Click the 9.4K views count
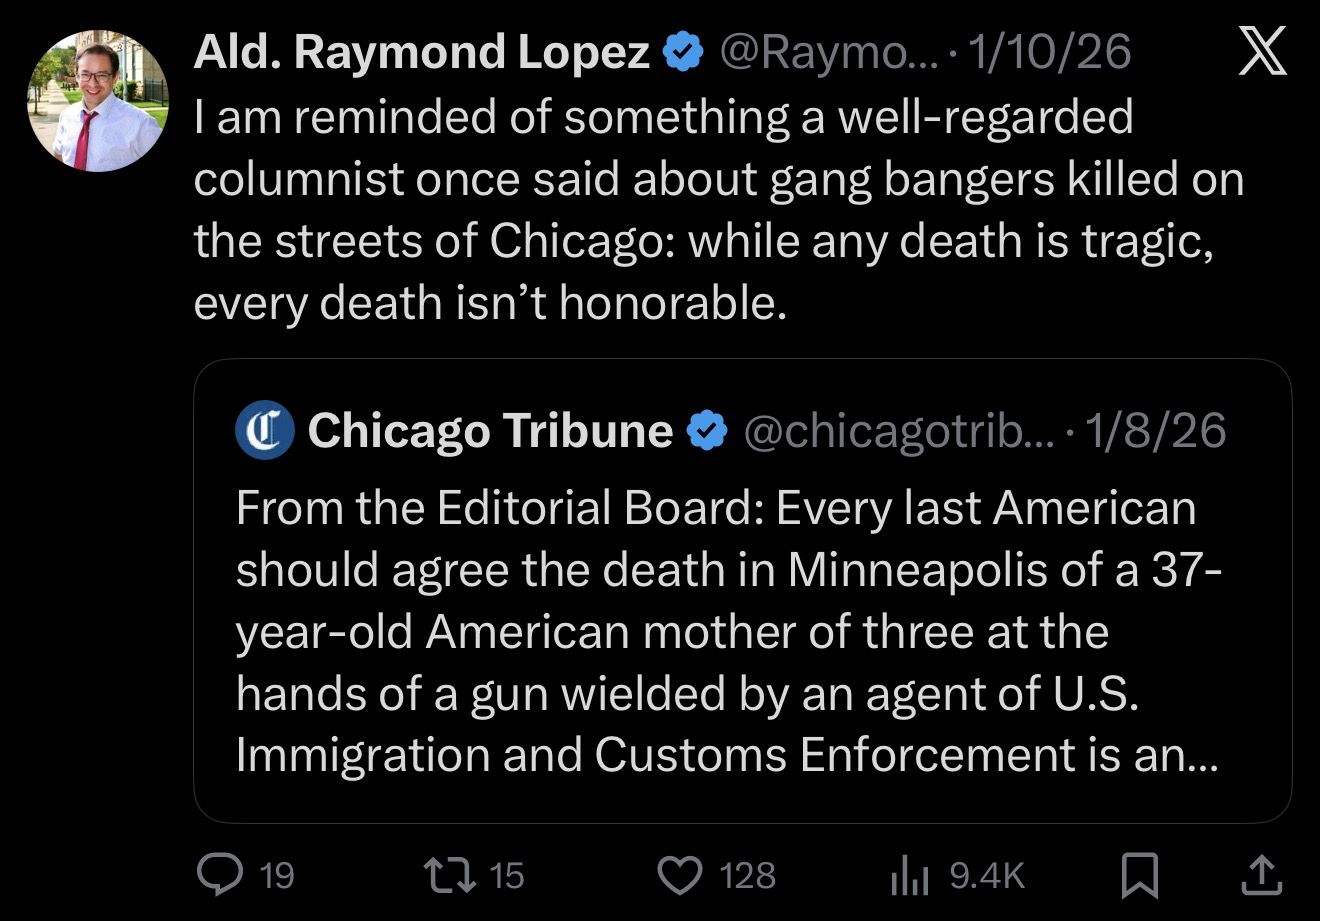The image size is (1320, 921). click(987, 876)
